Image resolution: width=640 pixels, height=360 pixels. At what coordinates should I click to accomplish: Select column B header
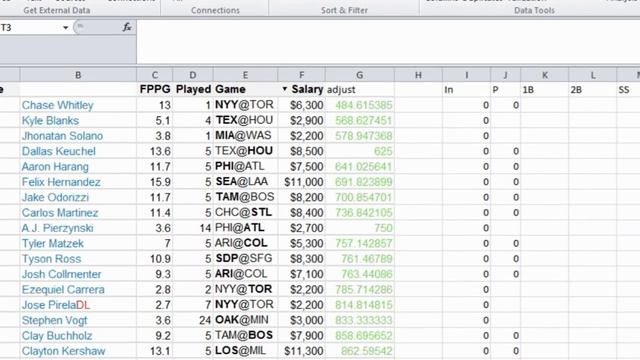click(78, 75)
